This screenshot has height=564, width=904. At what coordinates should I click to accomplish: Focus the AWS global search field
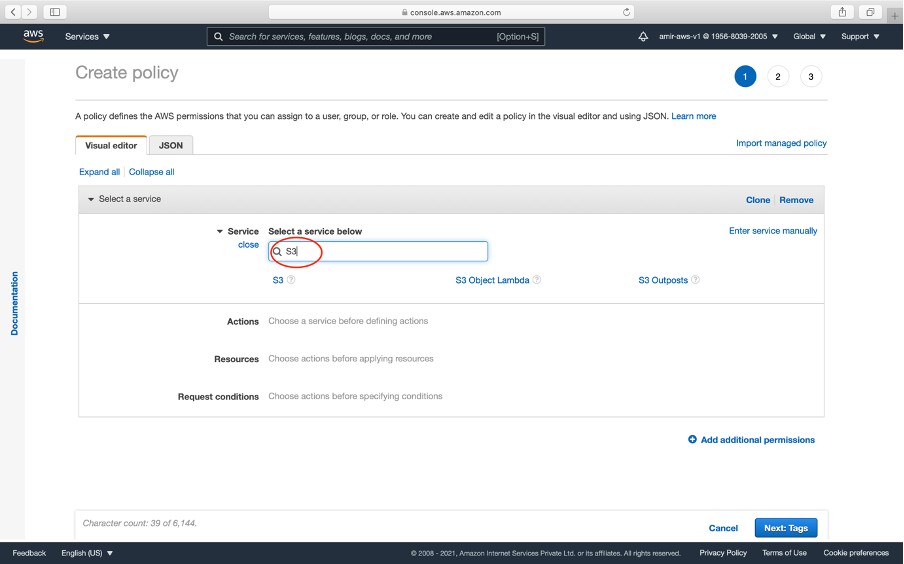(376, 36)
